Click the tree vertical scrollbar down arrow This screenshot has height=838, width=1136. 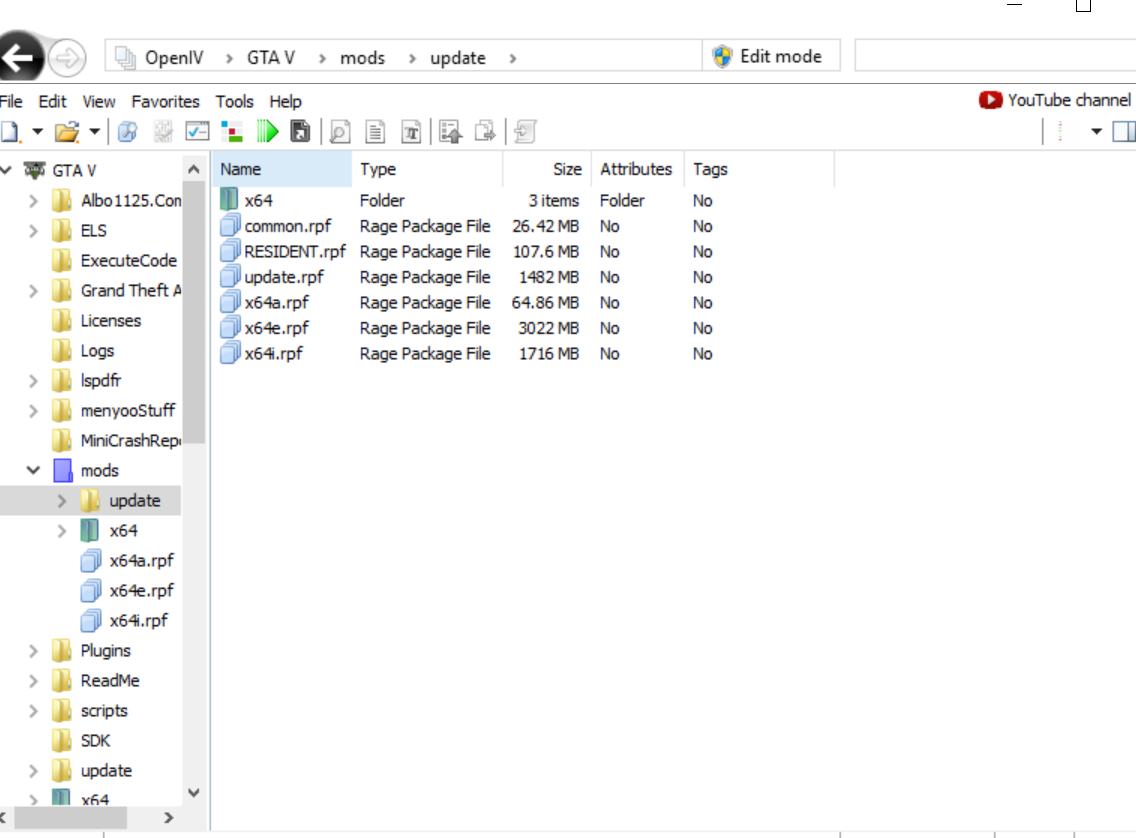[193, 793]
